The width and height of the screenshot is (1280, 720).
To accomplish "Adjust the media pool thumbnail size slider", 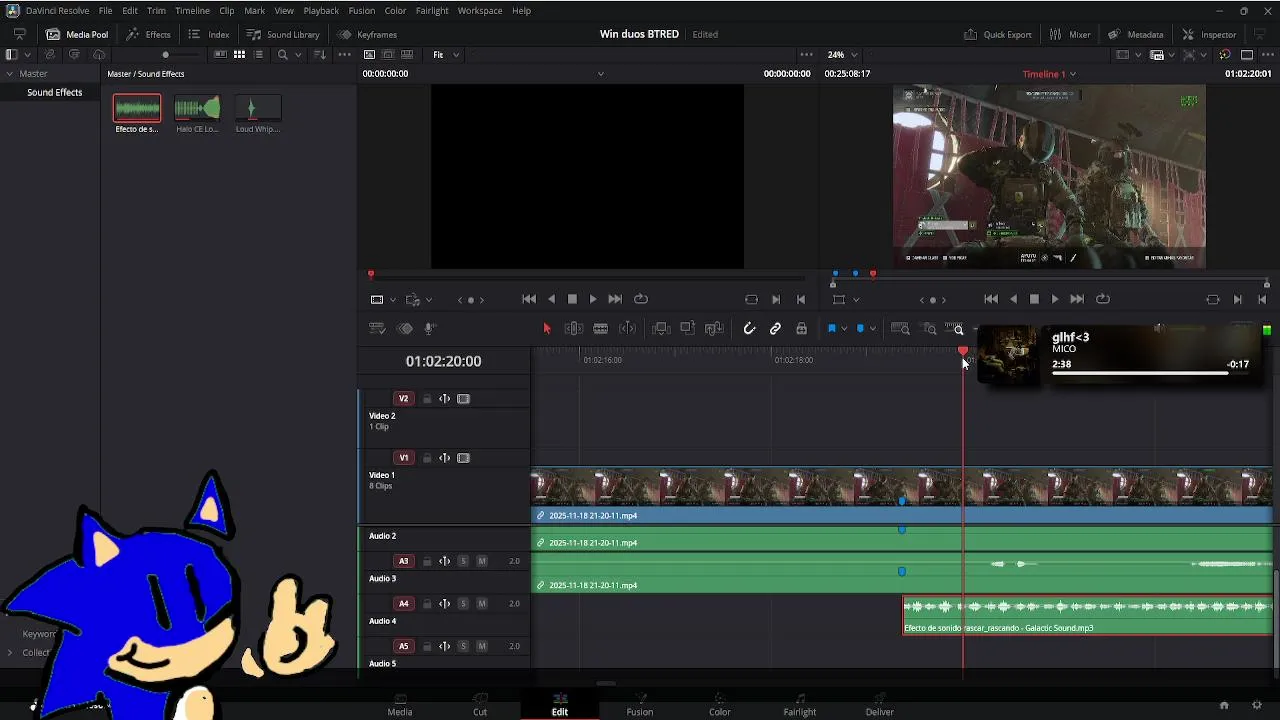I will pos(166,55).
